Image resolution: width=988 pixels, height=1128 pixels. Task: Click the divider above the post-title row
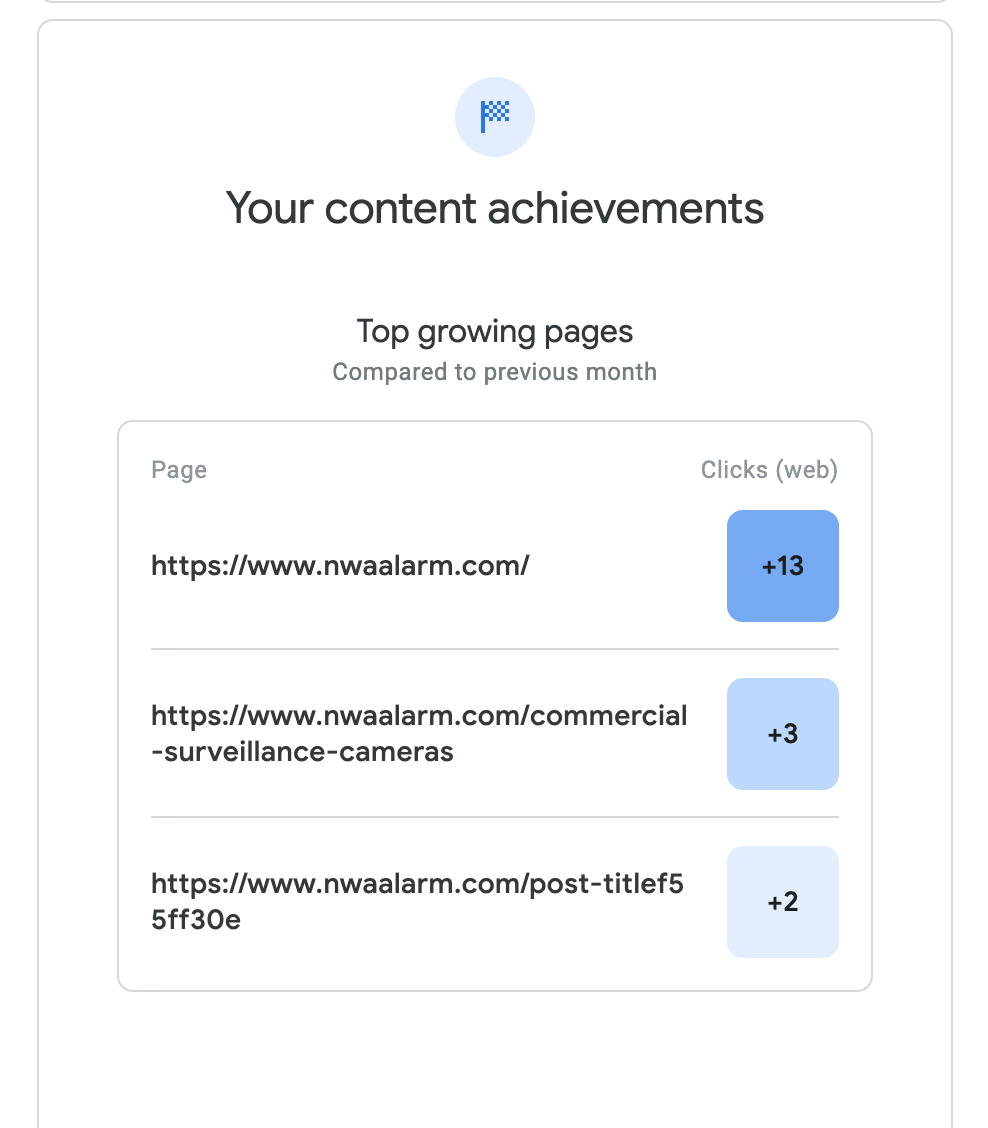pos(494,817)
